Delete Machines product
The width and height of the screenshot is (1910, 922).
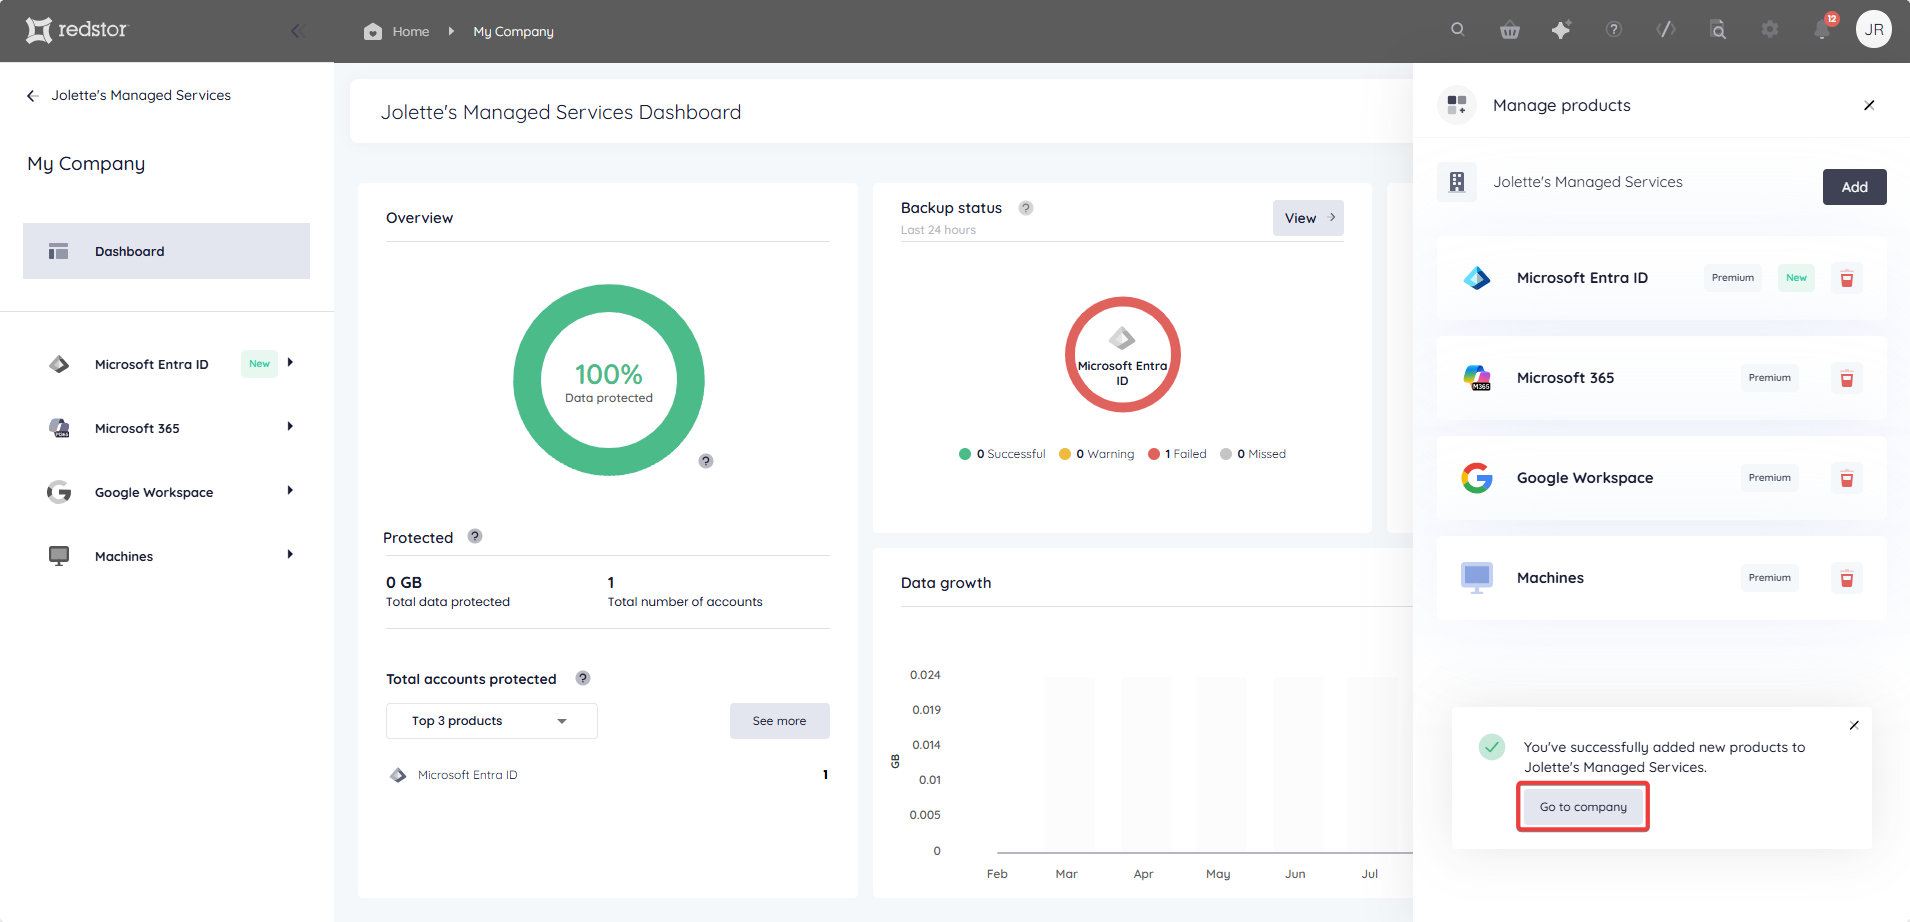pos(1847,578)
